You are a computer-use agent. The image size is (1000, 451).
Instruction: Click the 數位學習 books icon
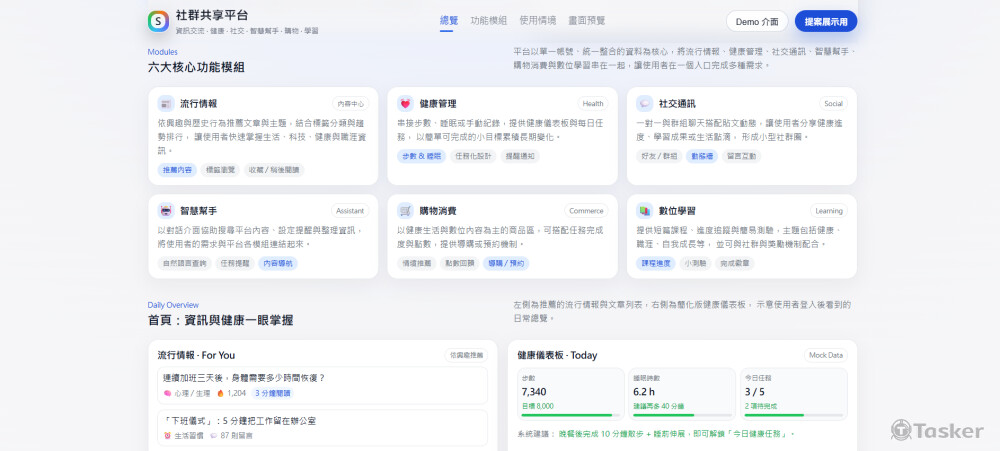[645, 211]
